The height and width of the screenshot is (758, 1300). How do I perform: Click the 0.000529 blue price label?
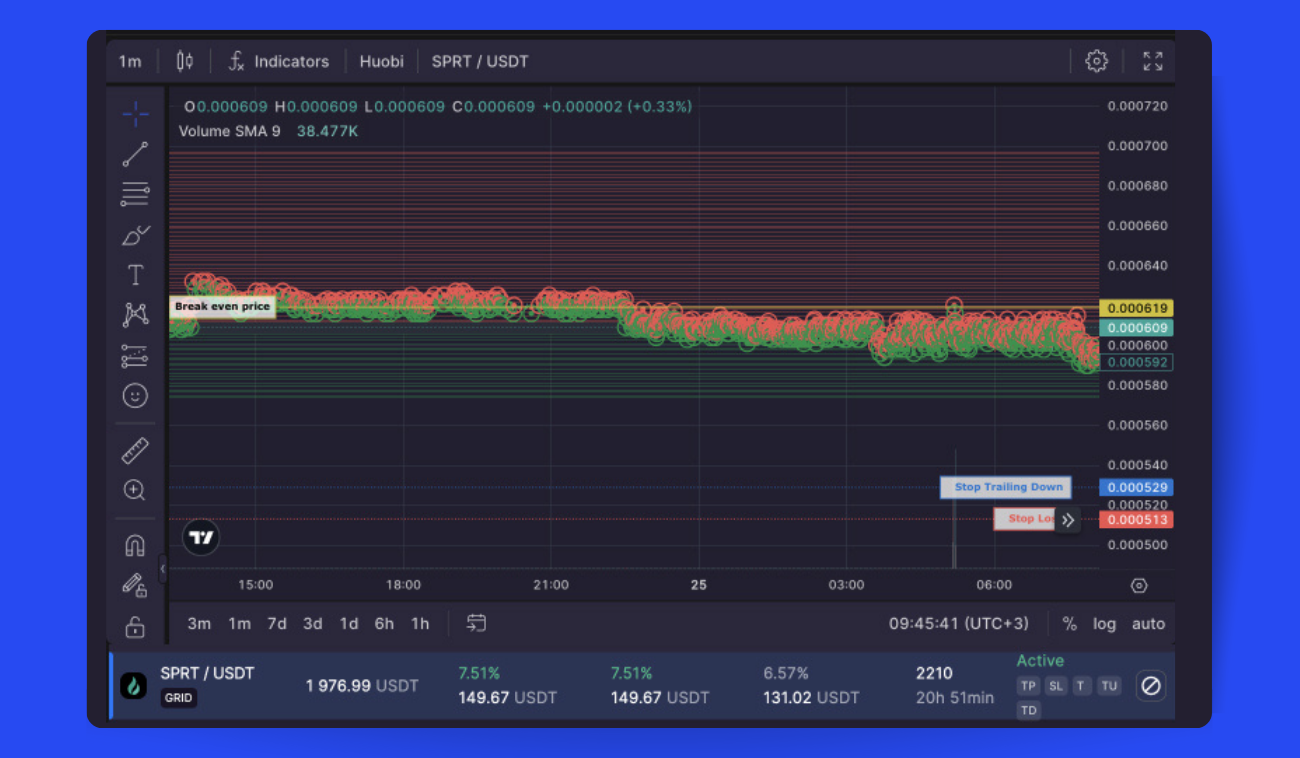(1136, 487)
